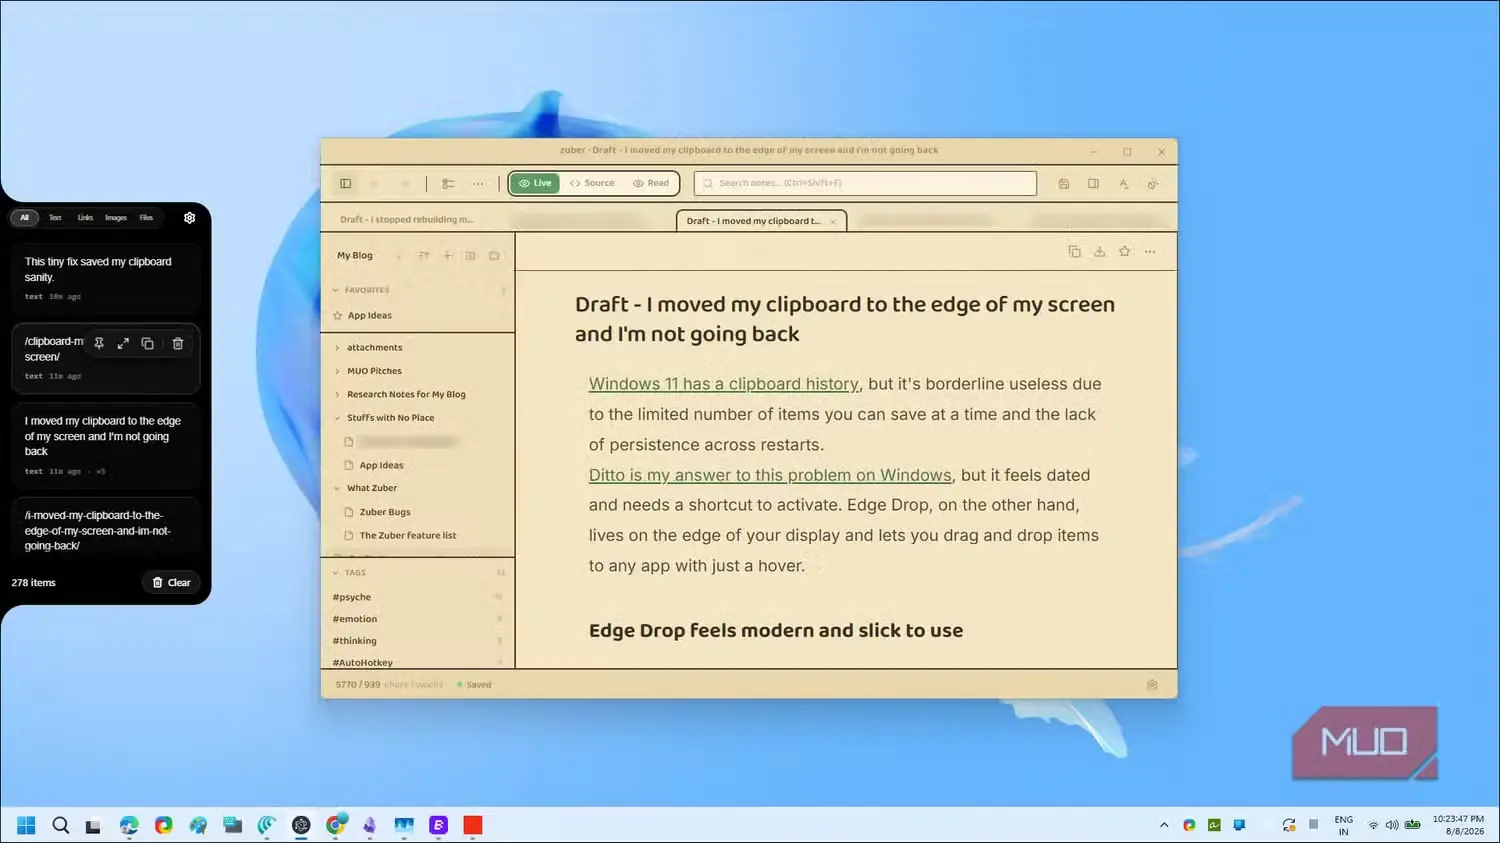Copy note using the copy icon above the note

pyautogui.click(x=1074, y=251)
